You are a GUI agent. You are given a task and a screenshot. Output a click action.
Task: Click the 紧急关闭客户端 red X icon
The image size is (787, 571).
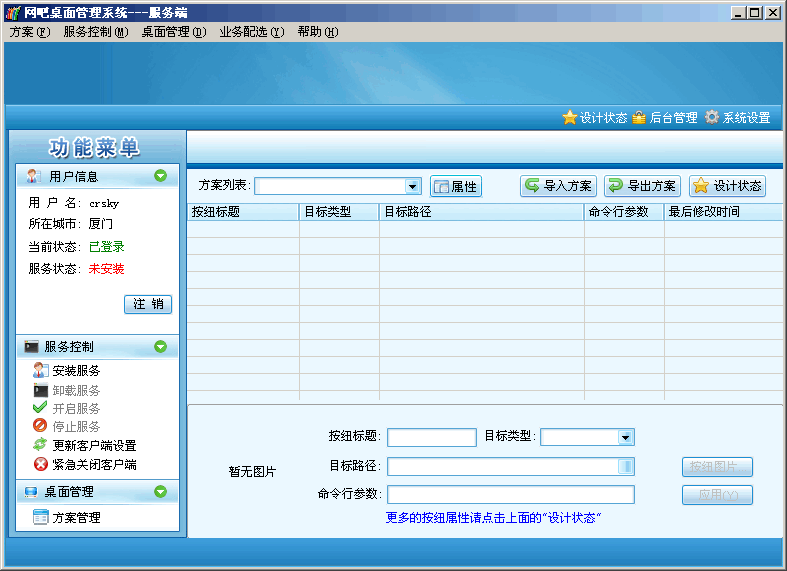(41, 465)
